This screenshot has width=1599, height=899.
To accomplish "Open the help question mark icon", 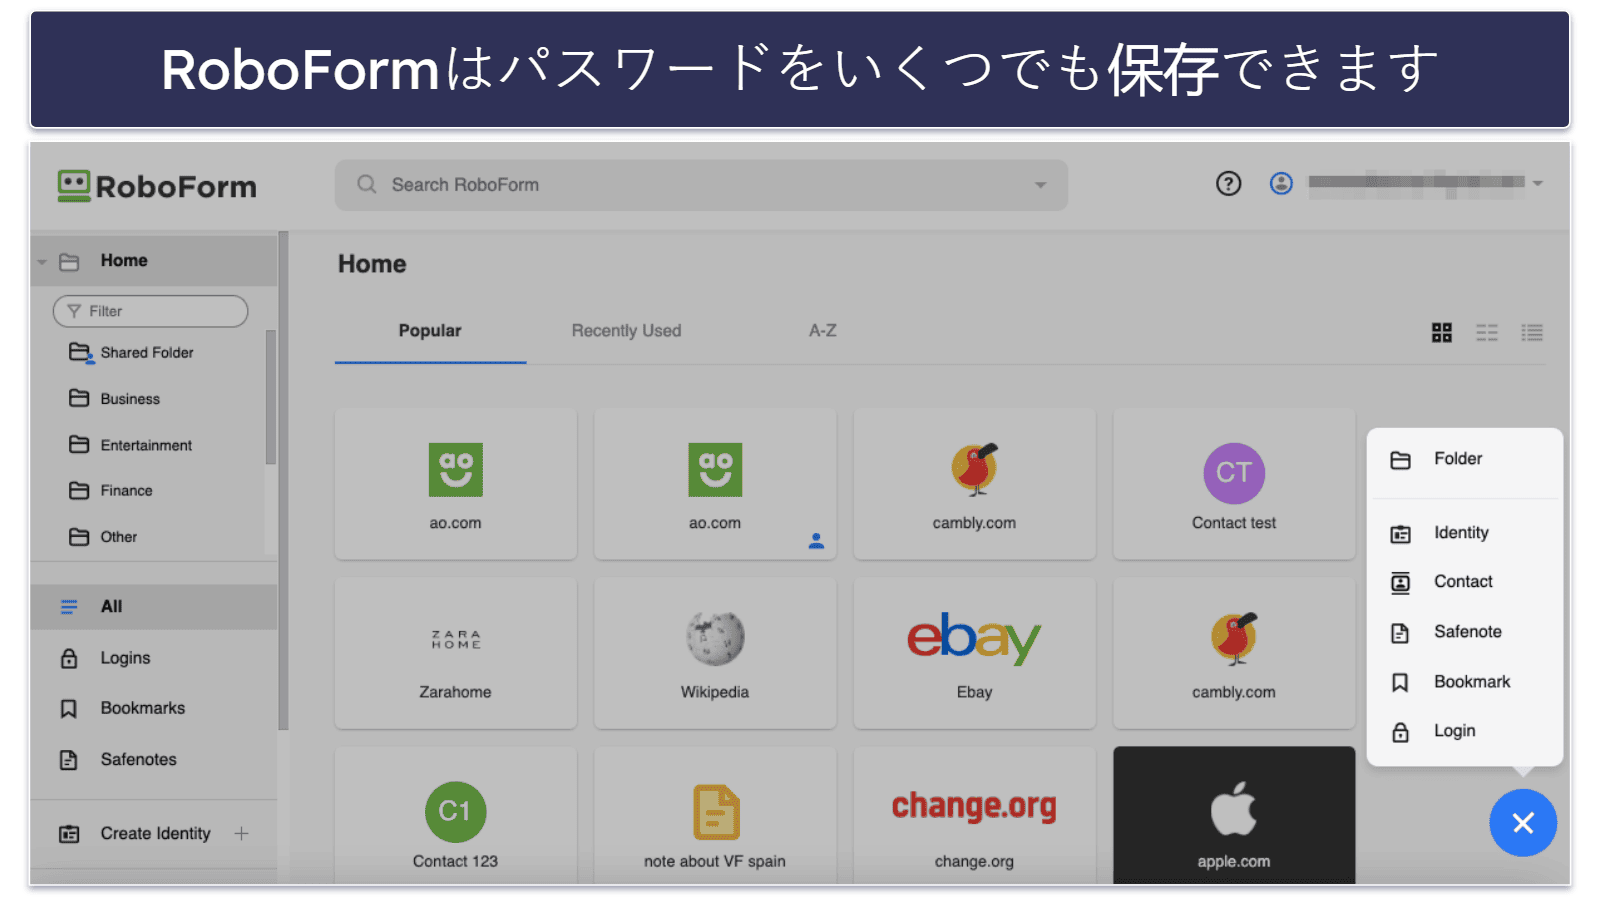I will (x=1228, y=183).
